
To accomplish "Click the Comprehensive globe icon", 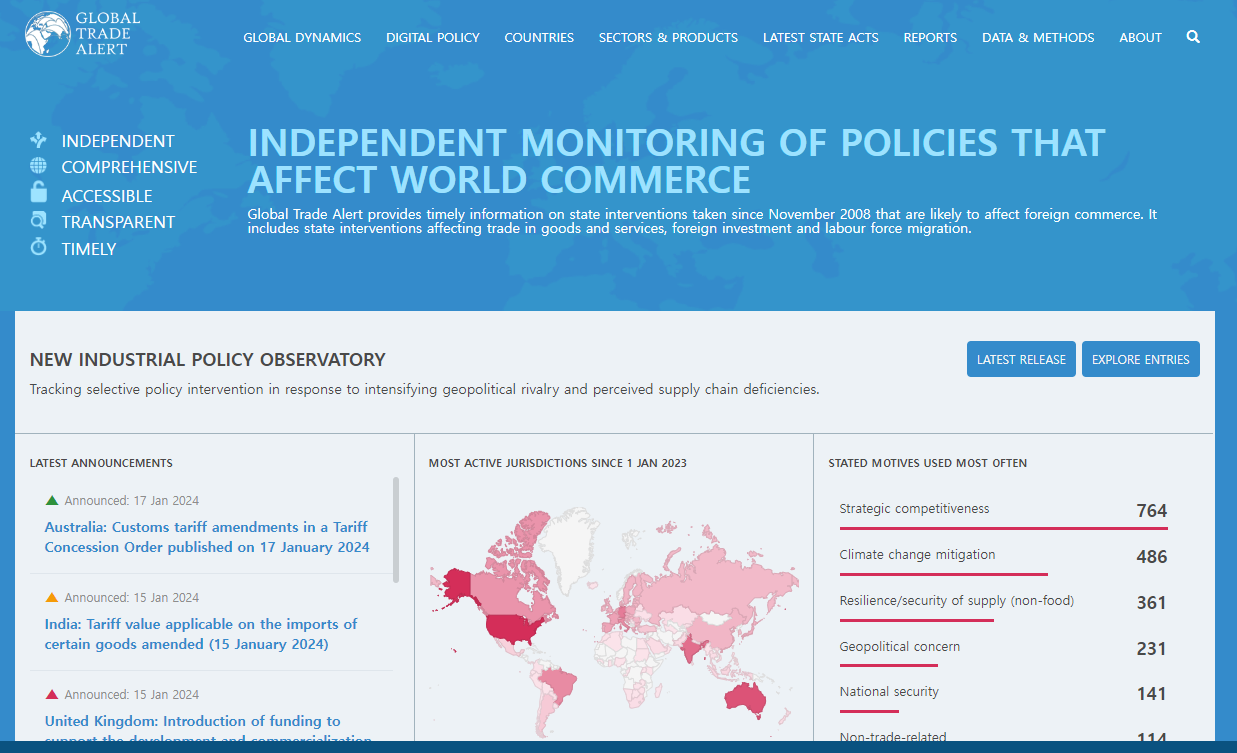I will pyautogui.click(x=39, y=166).
